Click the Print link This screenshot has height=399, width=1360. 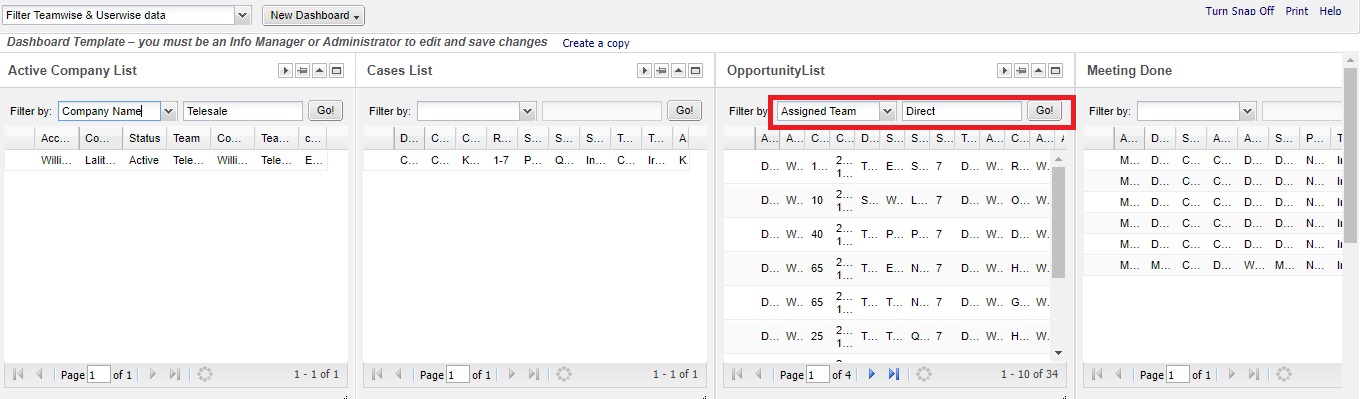[x=1296, y=11]
